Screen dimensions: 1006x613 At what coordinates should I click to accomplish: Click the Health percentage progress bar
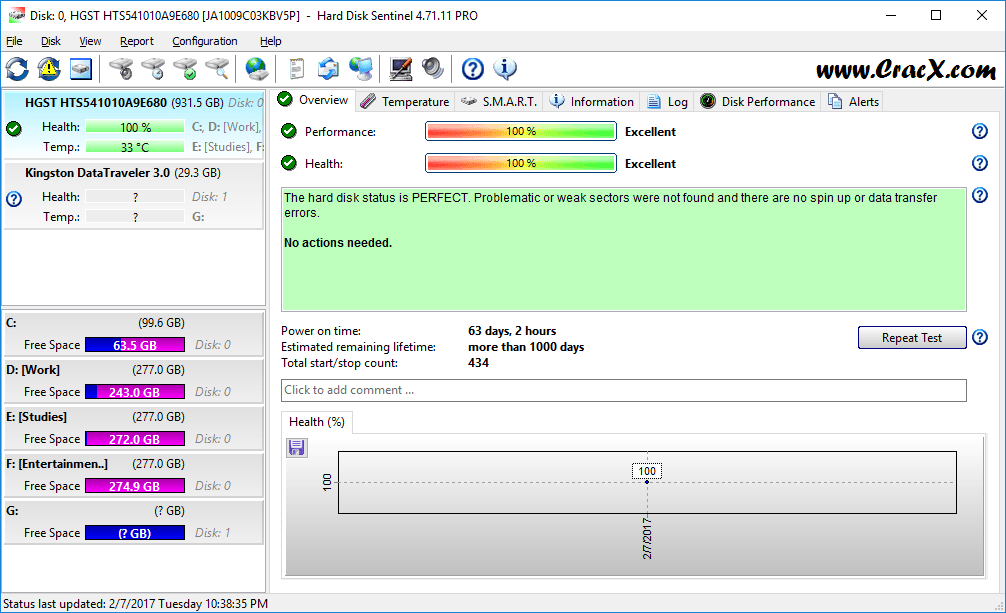[x=520, y=163]
